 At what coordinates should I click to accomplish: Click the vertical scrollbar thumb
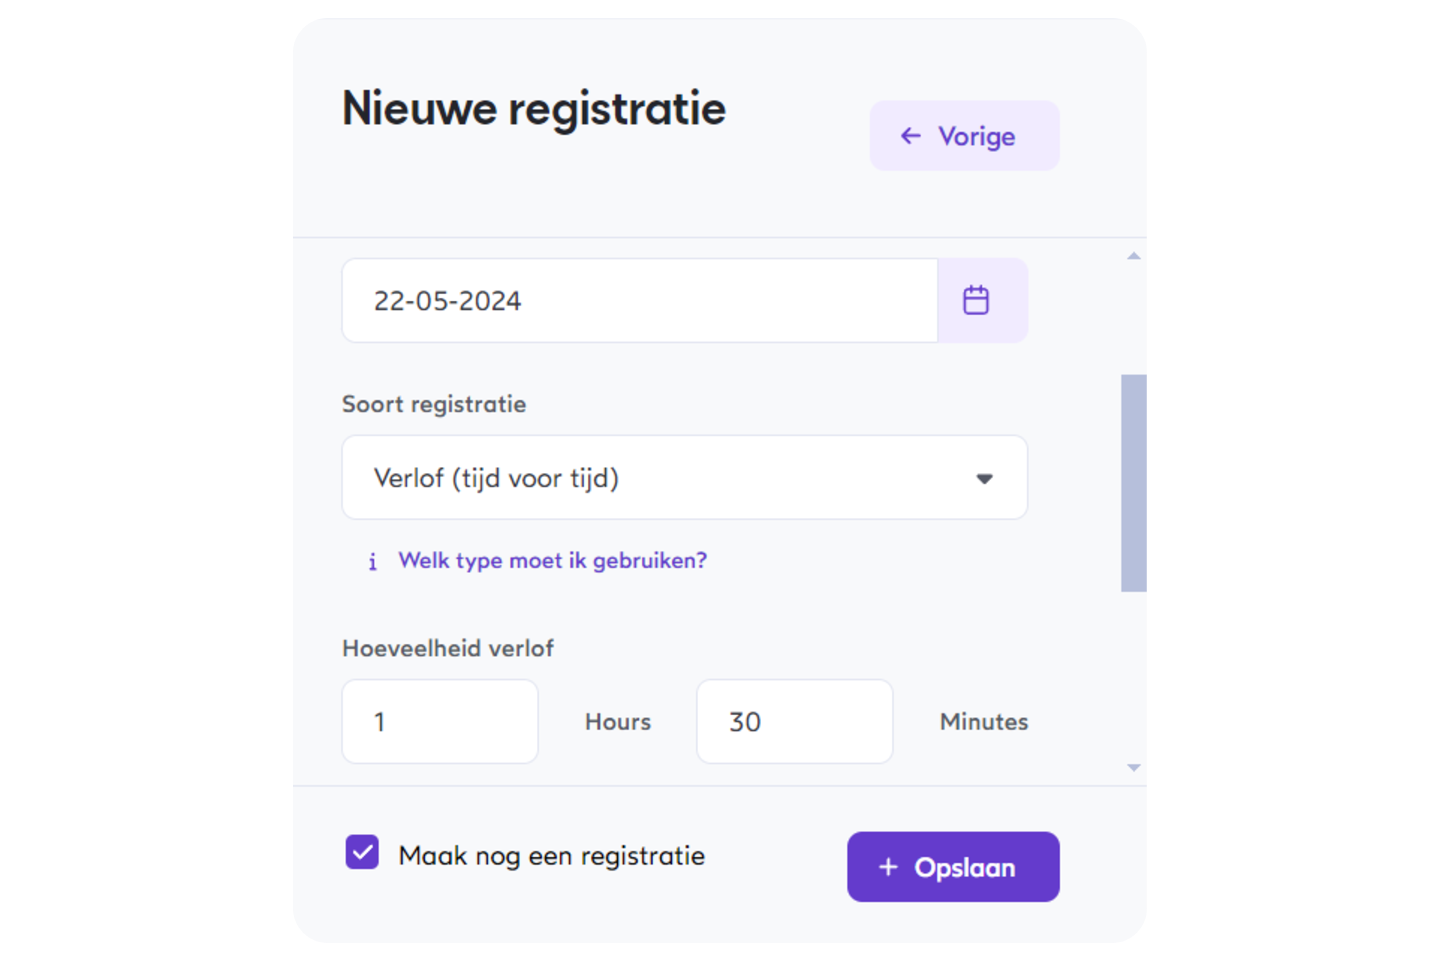1133,483
